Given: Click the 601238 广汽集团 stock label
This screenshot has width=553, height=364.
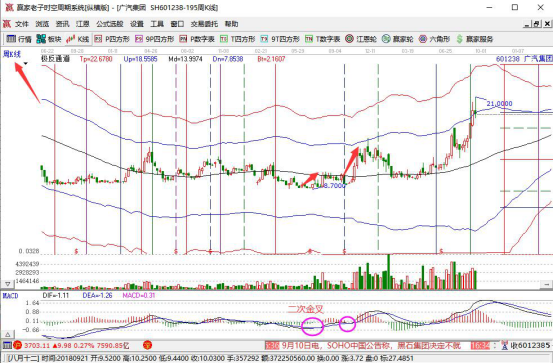Looking at the screenshot, I should click(x=524, y=59).
